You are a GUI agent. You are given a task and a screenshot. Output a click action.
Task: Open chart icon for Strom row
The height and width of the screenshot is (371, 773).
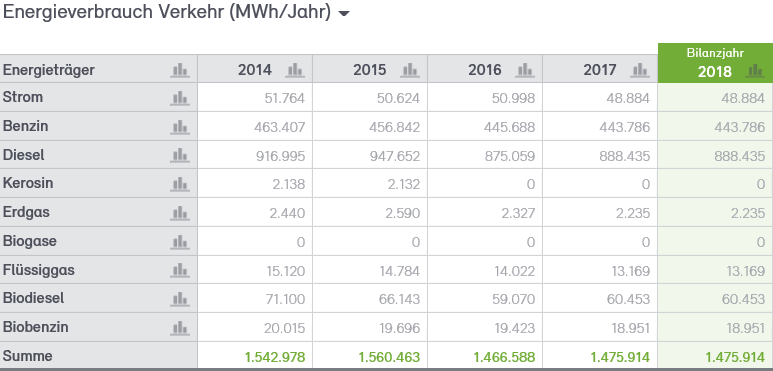point(180,98)
